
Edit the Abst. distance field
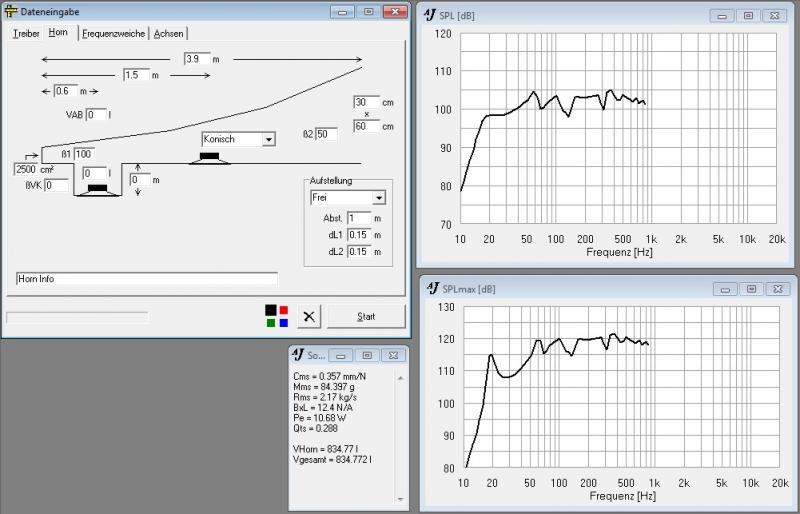click(x=359, y=218)
